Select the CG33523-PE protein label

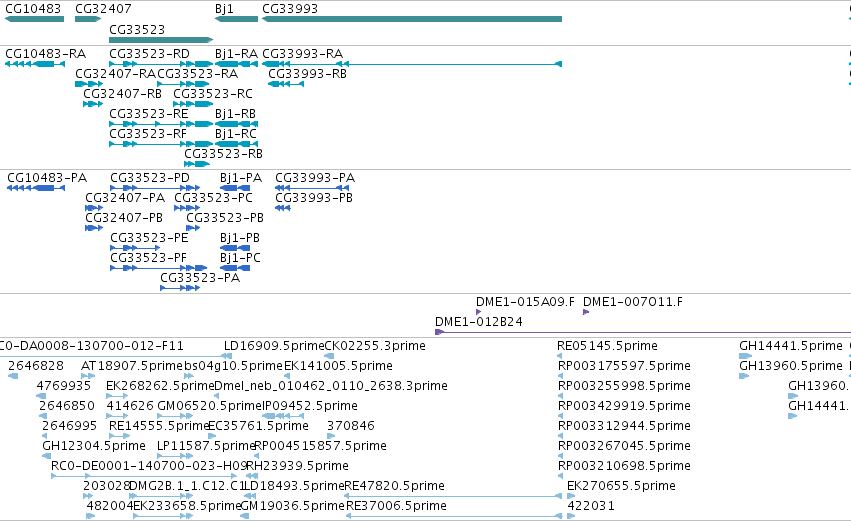coord(149,238)
